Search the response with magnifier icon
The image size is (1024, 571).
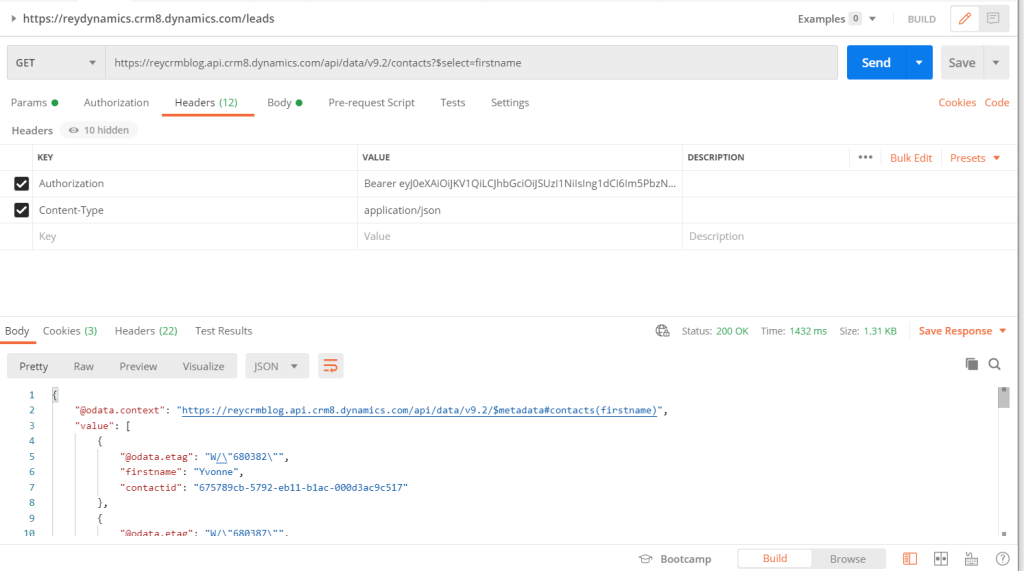coord(995,365)
